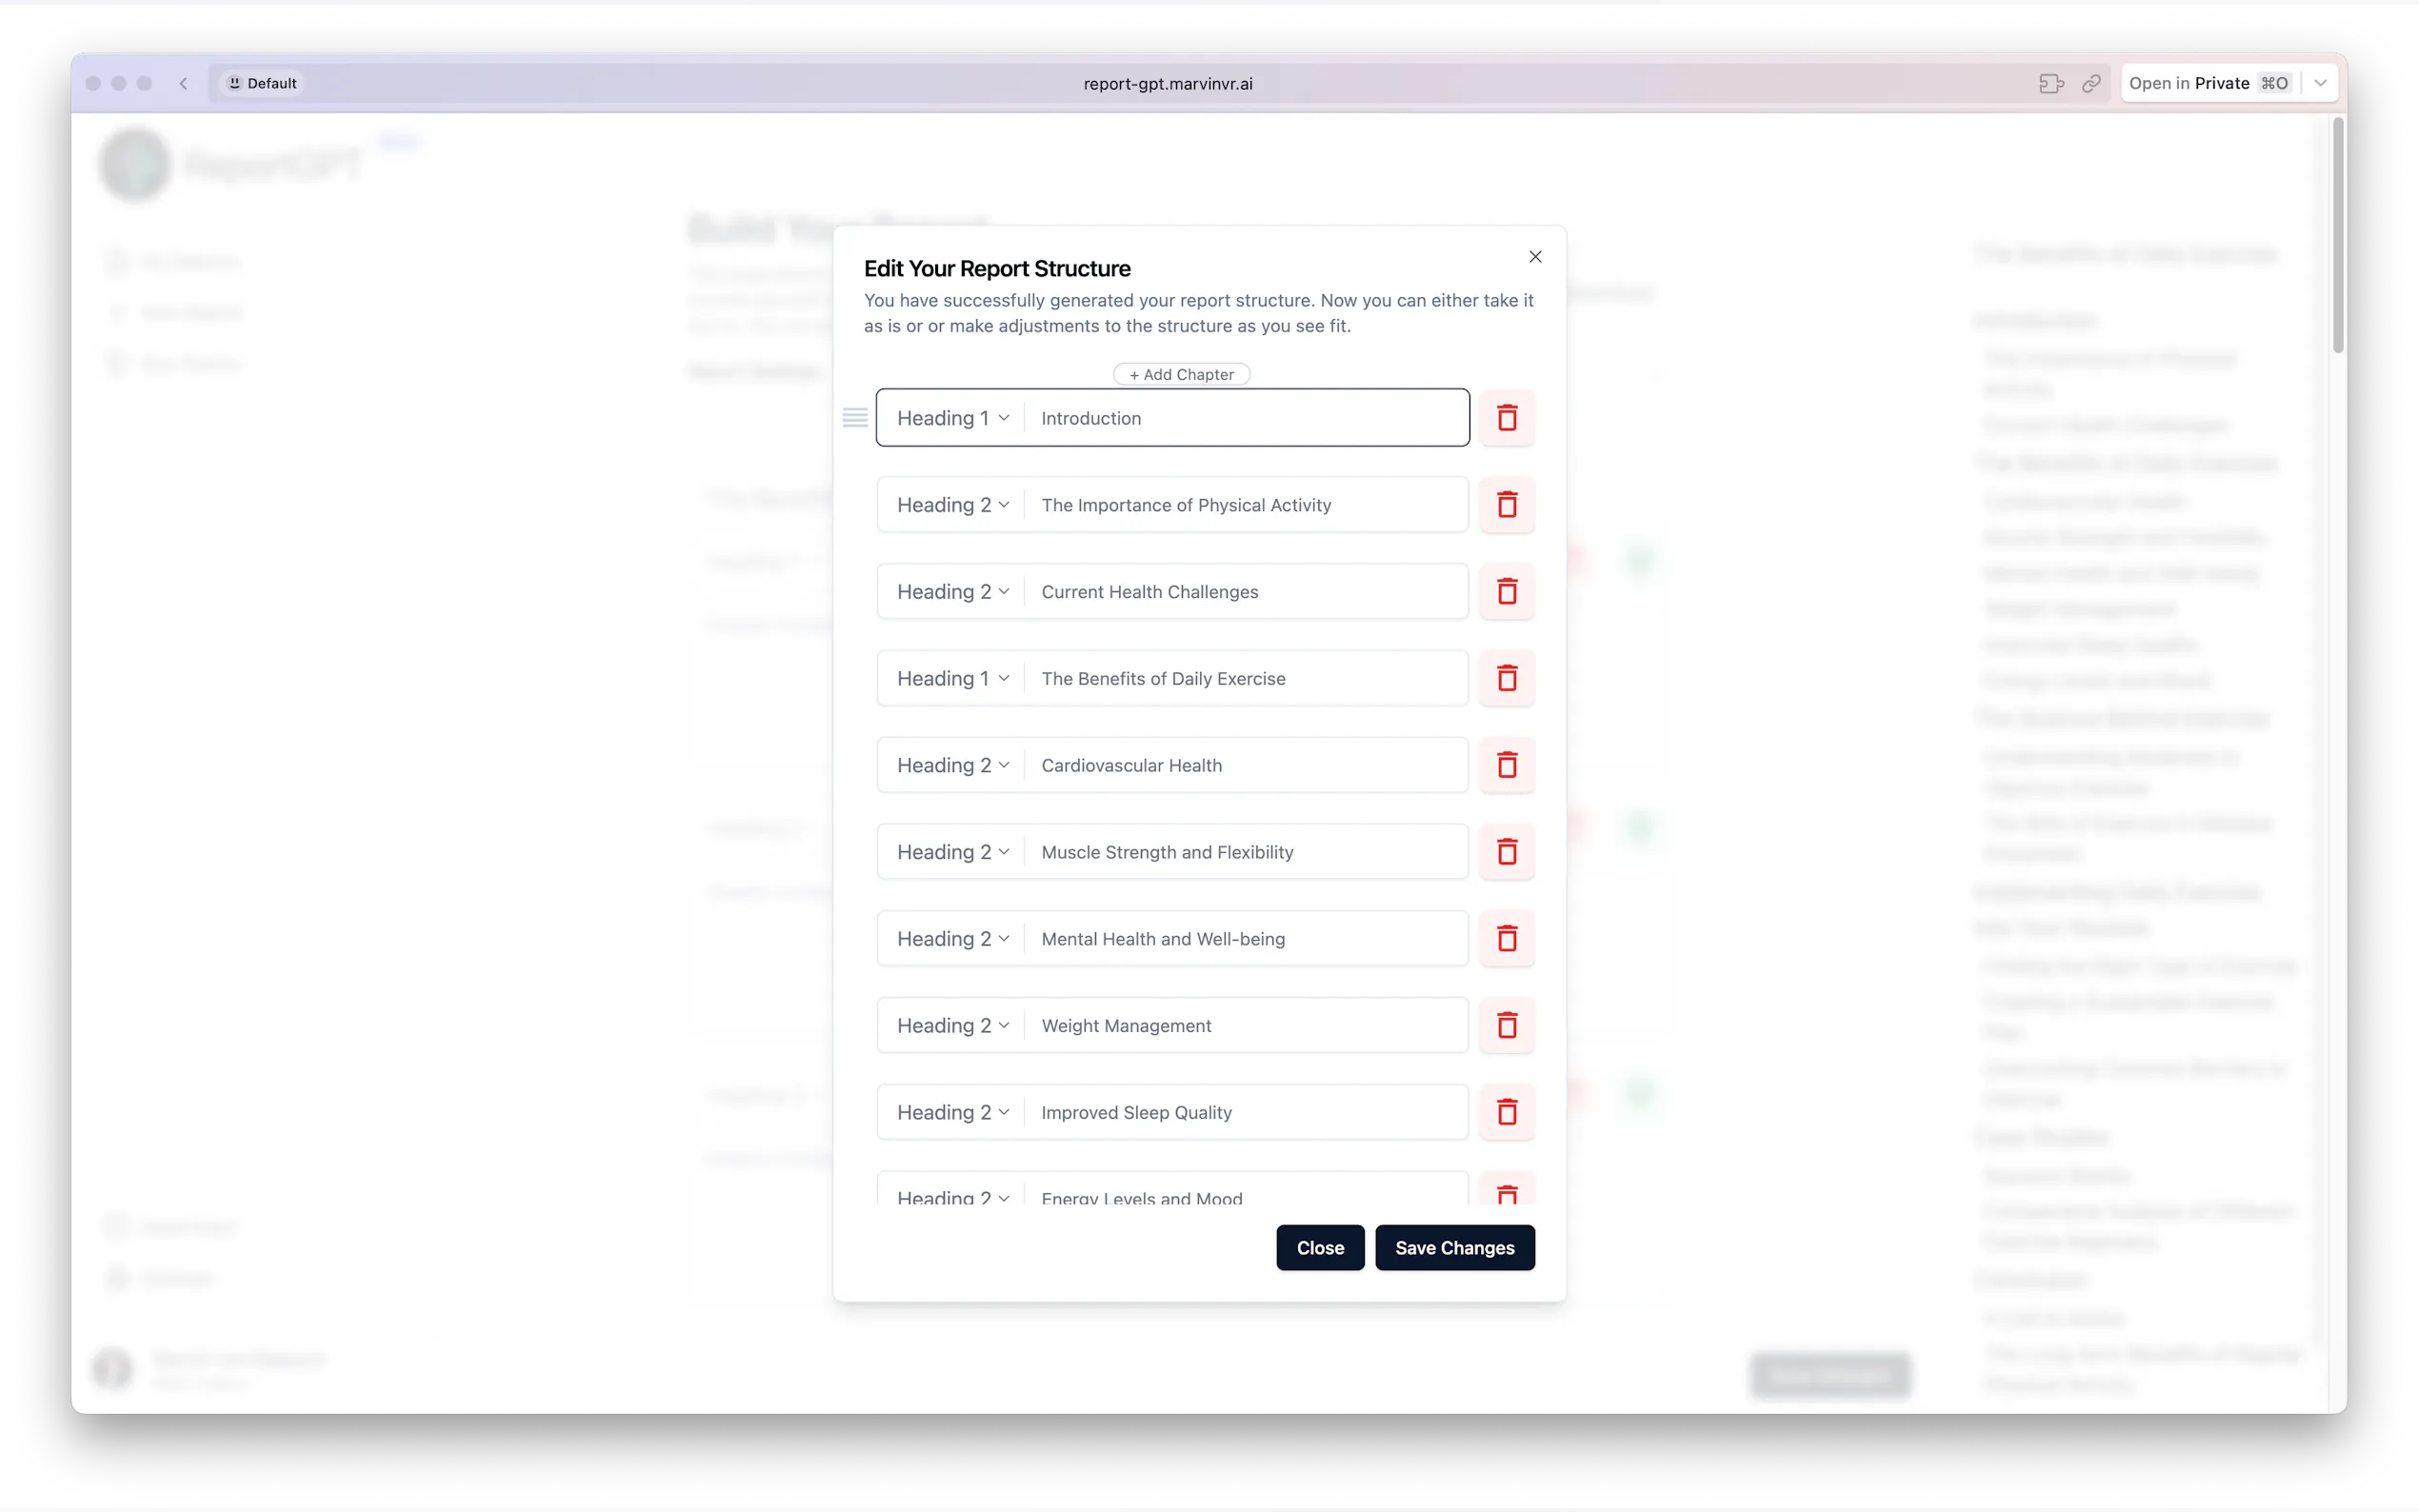Viewport: 2419px width, 1512px height.
Task: Delete the Weight Management row
Action: point(1506,1025)
